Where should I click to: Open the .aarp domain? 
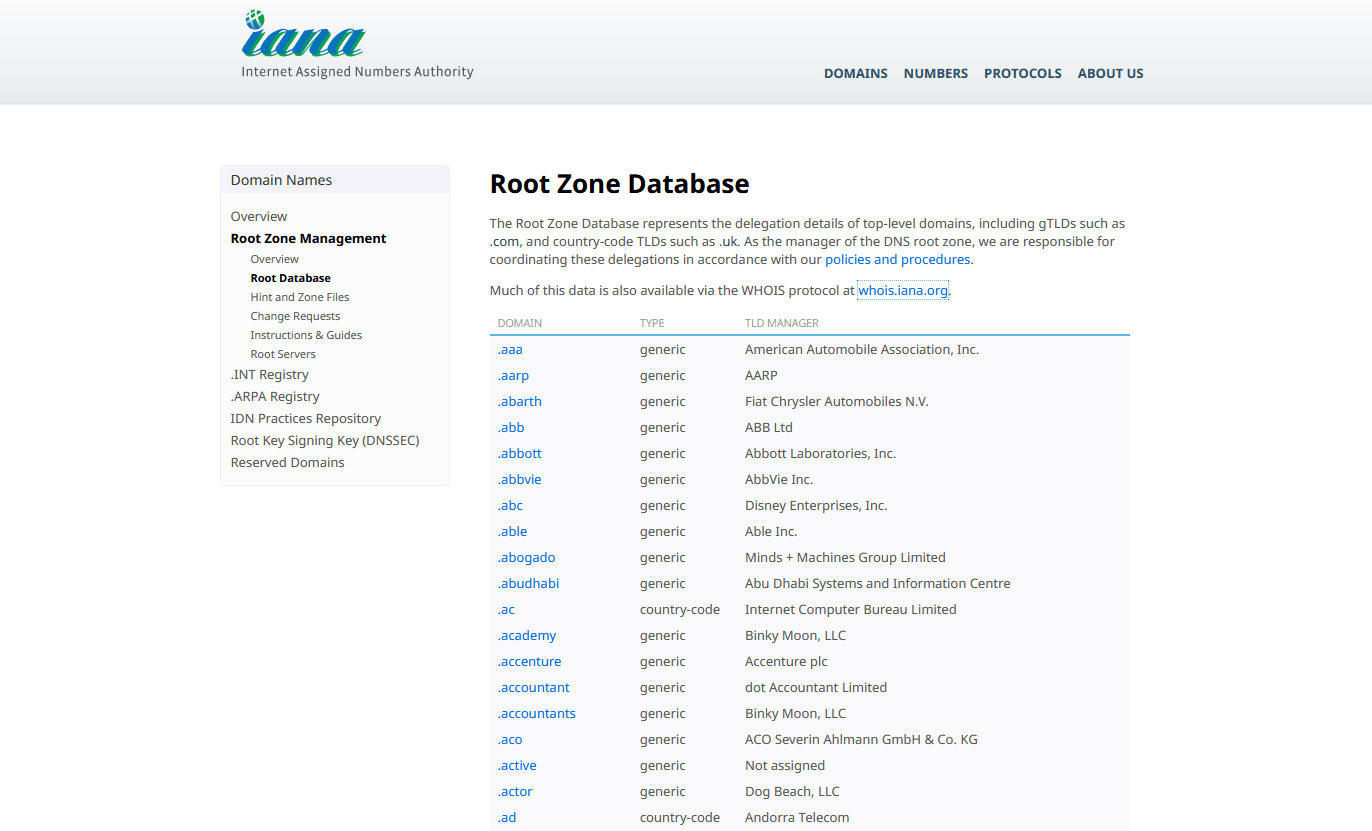(x=513, y=375)
